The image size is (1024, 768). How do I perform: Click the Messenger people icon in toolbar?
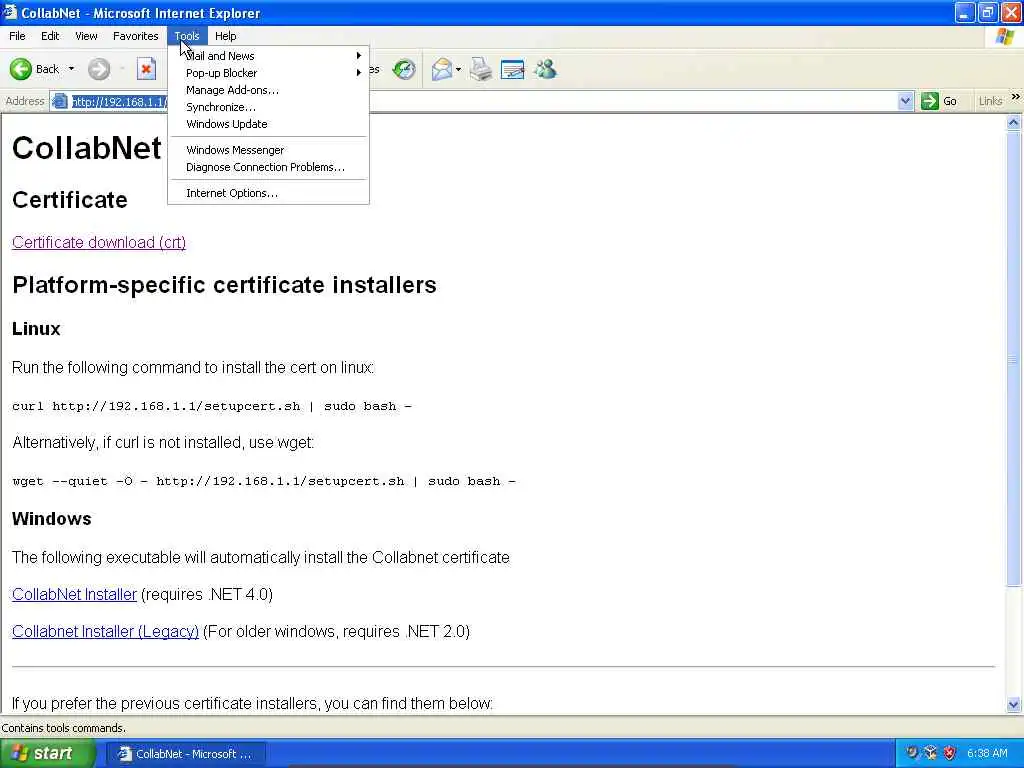click(545, 69)
